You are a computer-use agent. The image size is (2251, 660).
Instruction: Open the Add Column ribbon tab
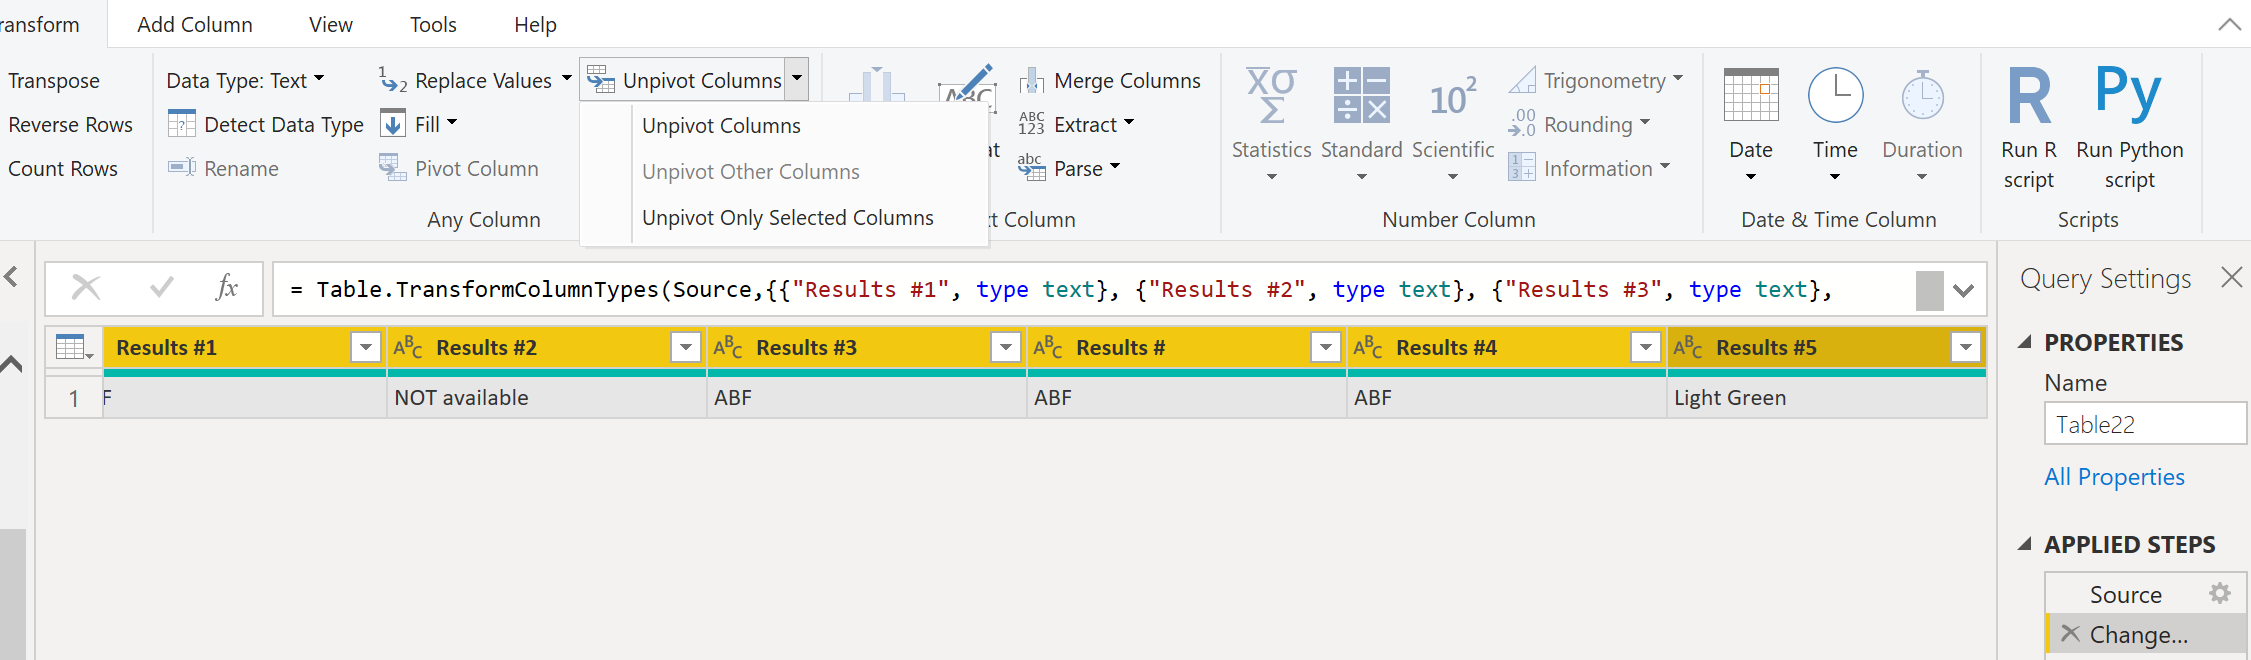click(195, 24)
